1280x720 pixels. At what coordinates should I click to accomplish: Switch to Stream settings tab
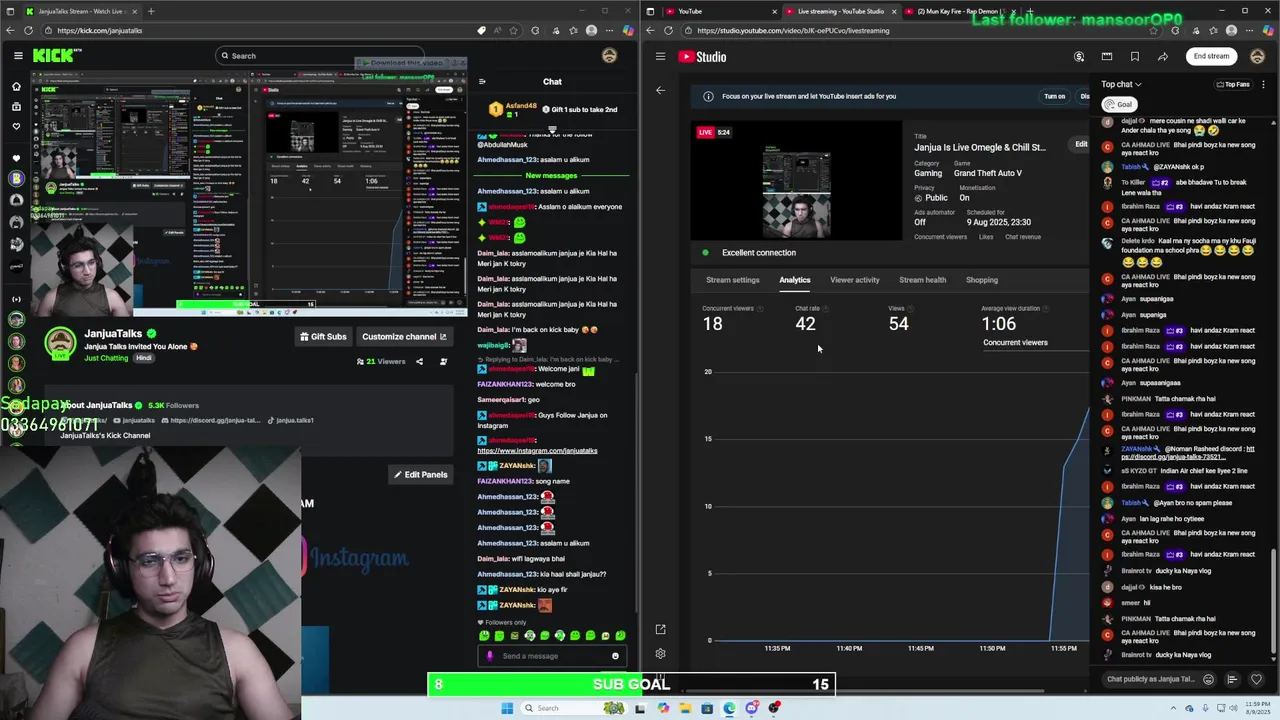pos(733,280)
